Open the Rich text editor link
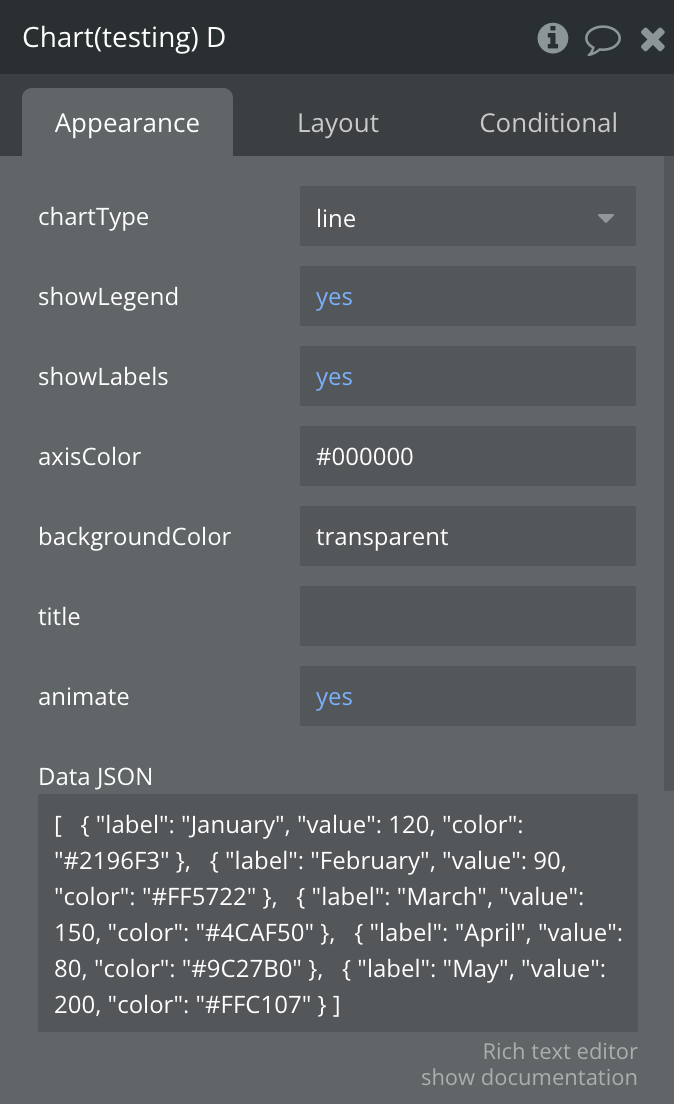This screenshot has height=1104, width=674. [560, 1051]
